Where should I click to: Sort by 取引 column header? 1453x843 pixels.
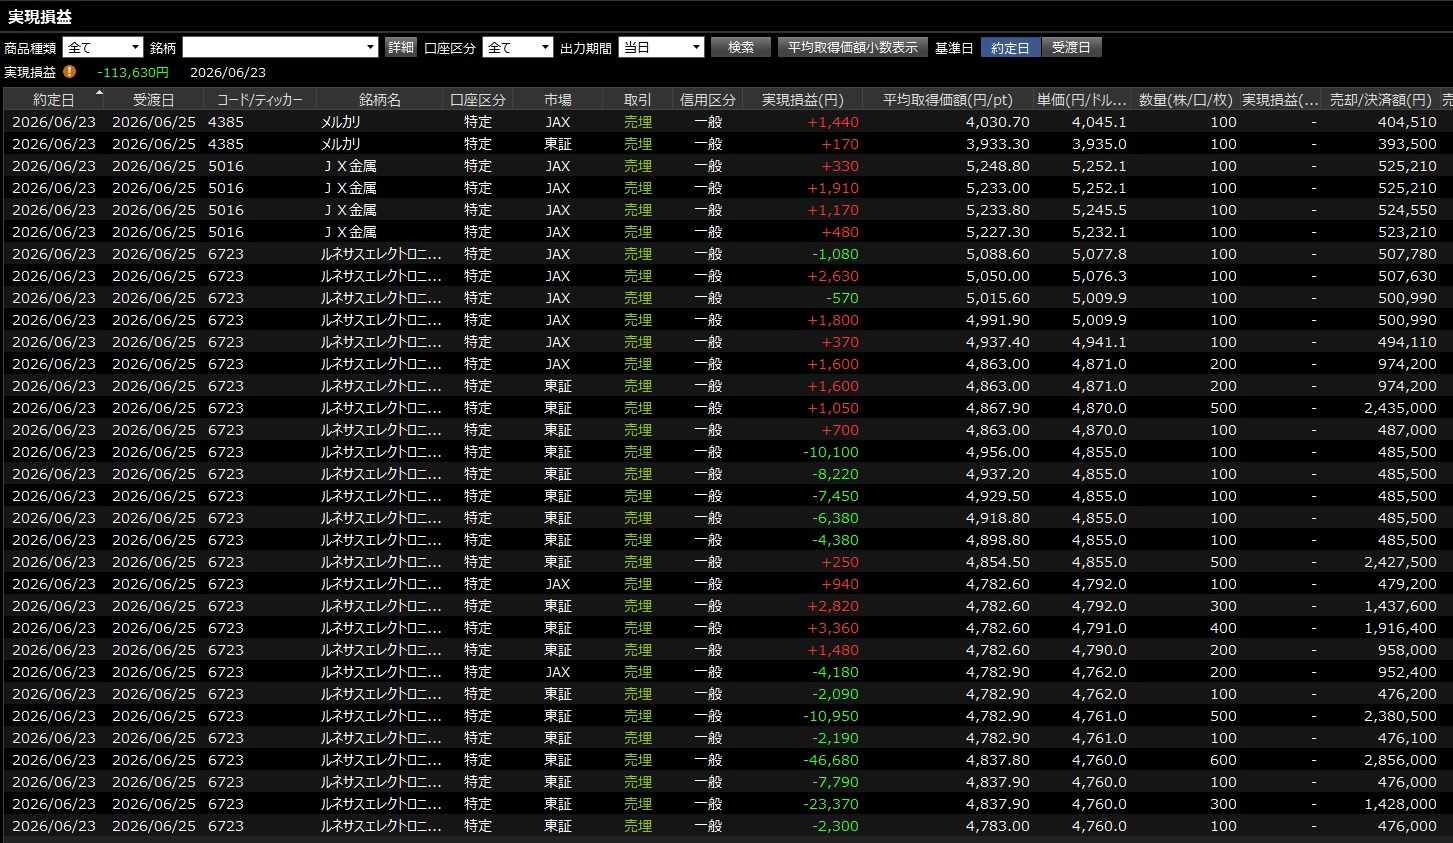(x=638, y=100)
